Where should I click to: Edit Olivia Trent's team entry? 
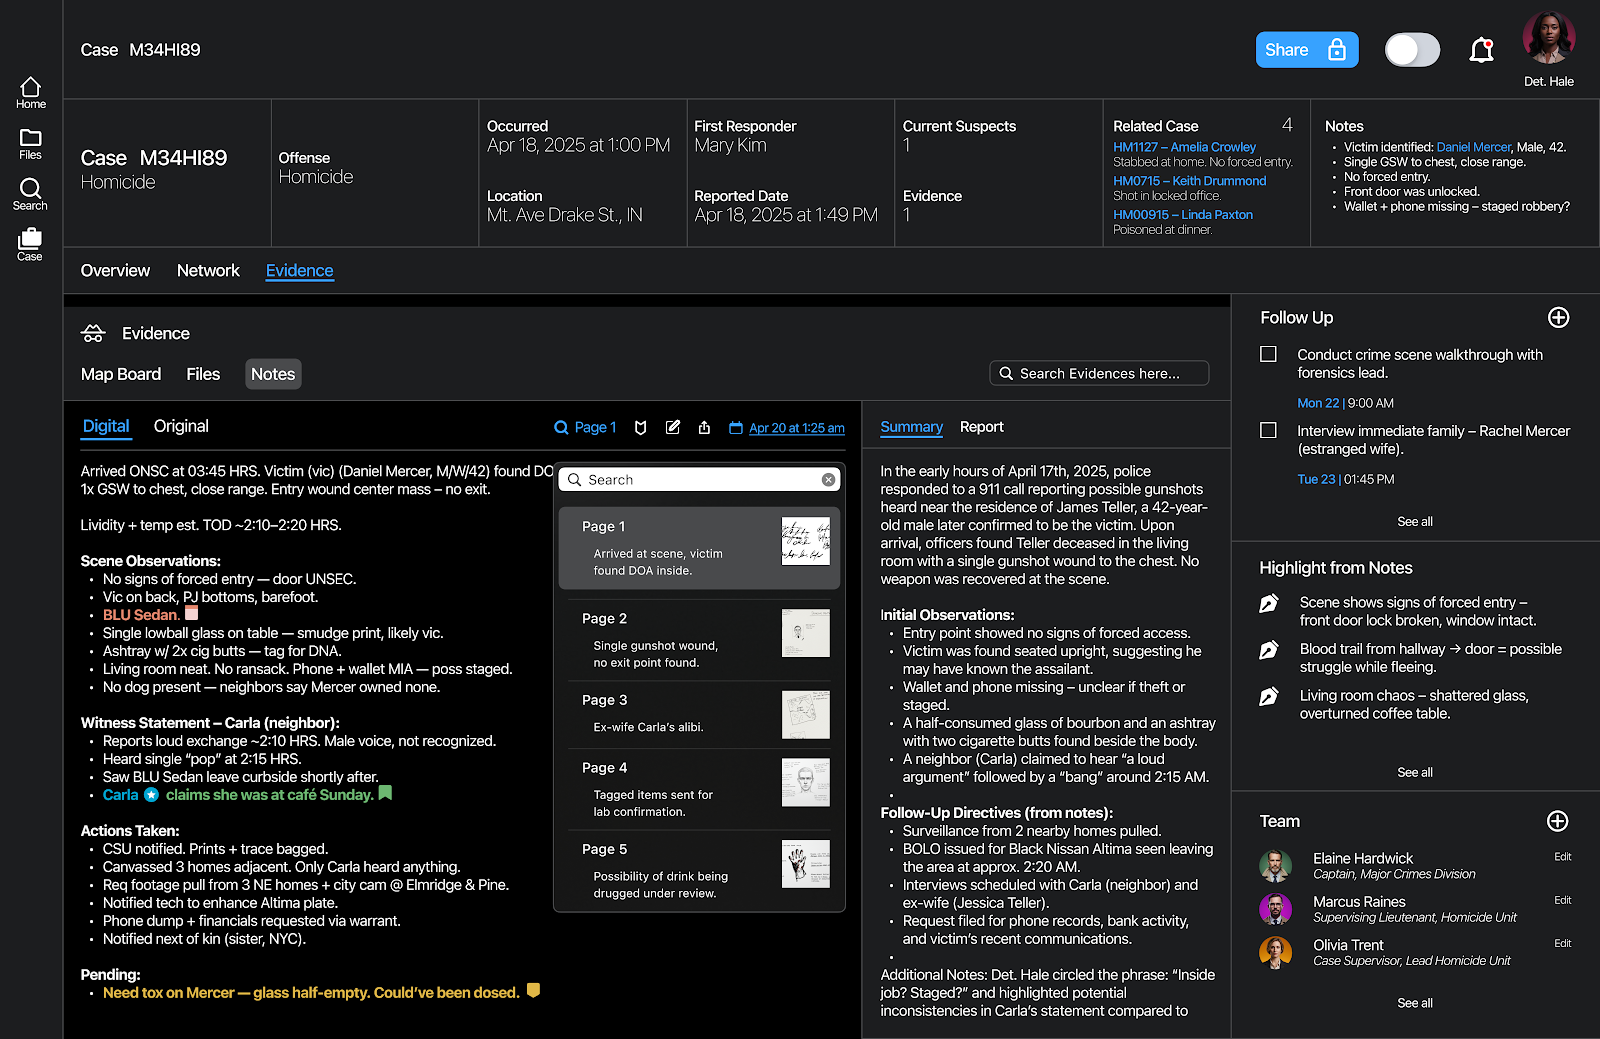point(1562,944)
